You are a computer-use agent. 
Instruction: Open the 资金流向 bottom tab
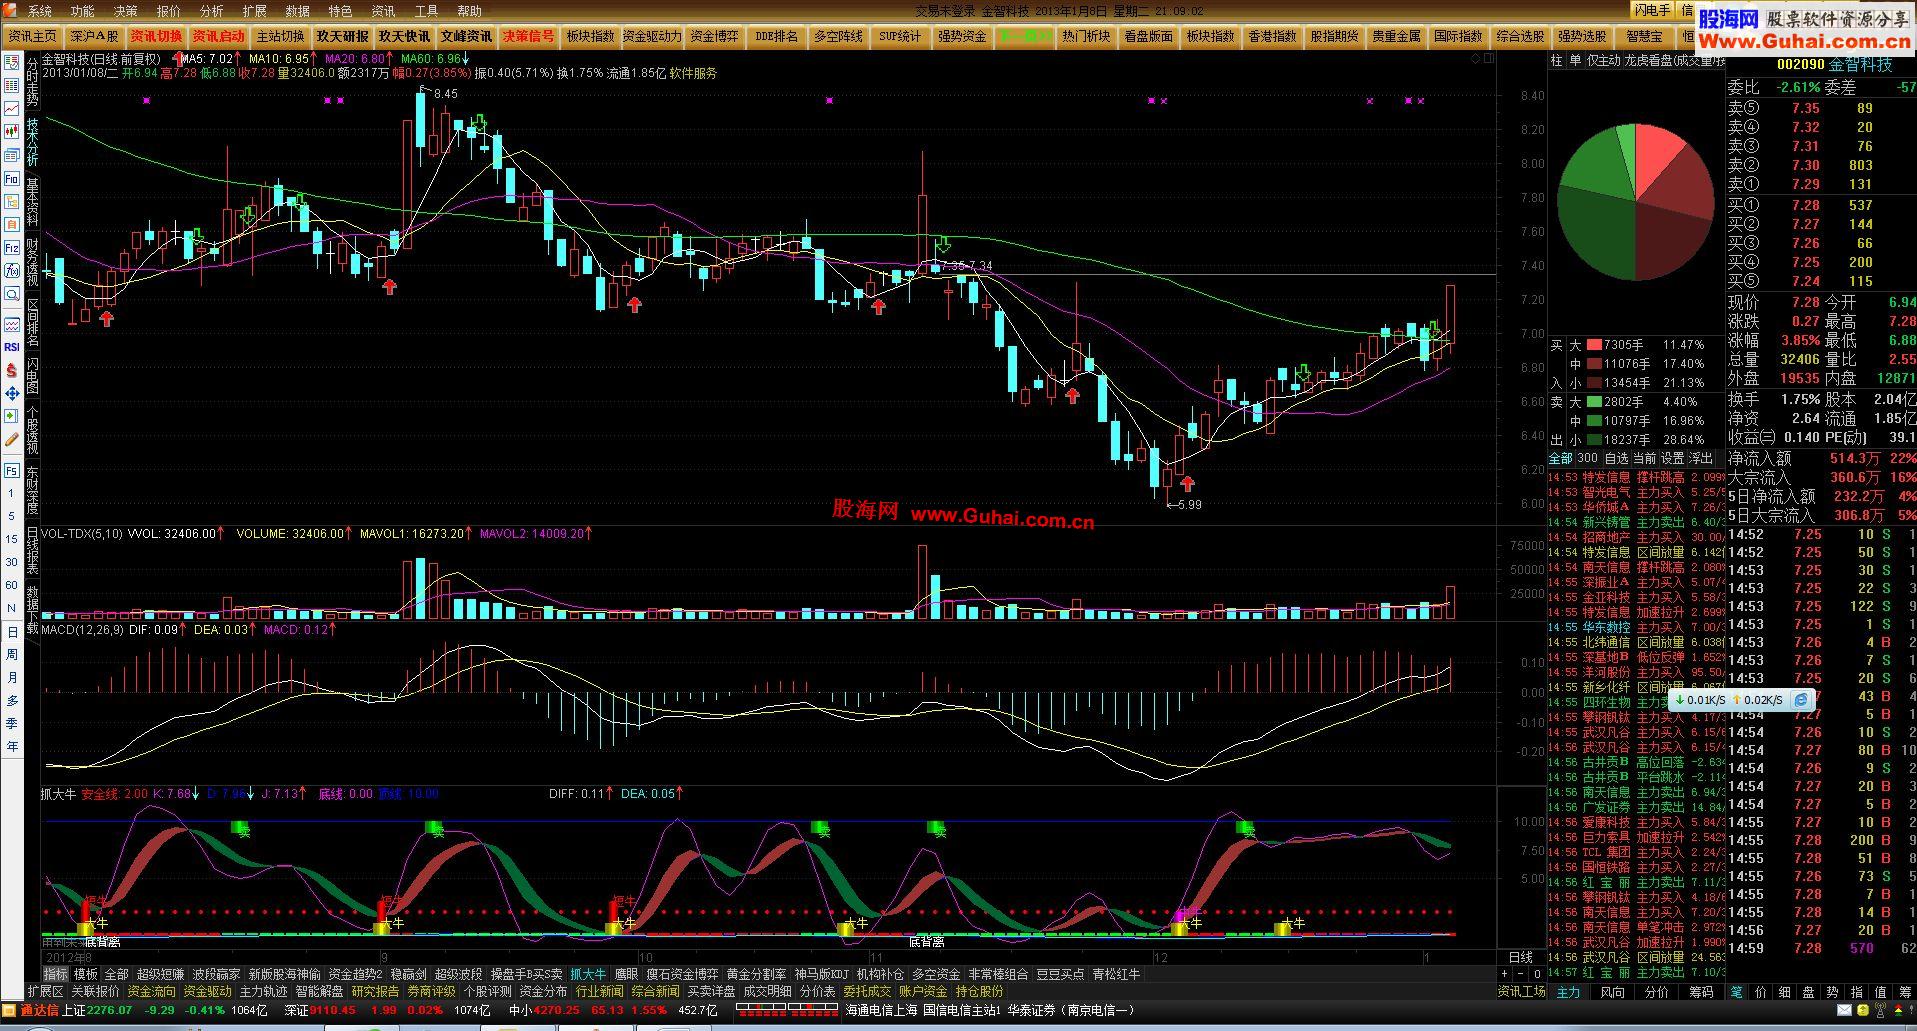click(151, 992)
